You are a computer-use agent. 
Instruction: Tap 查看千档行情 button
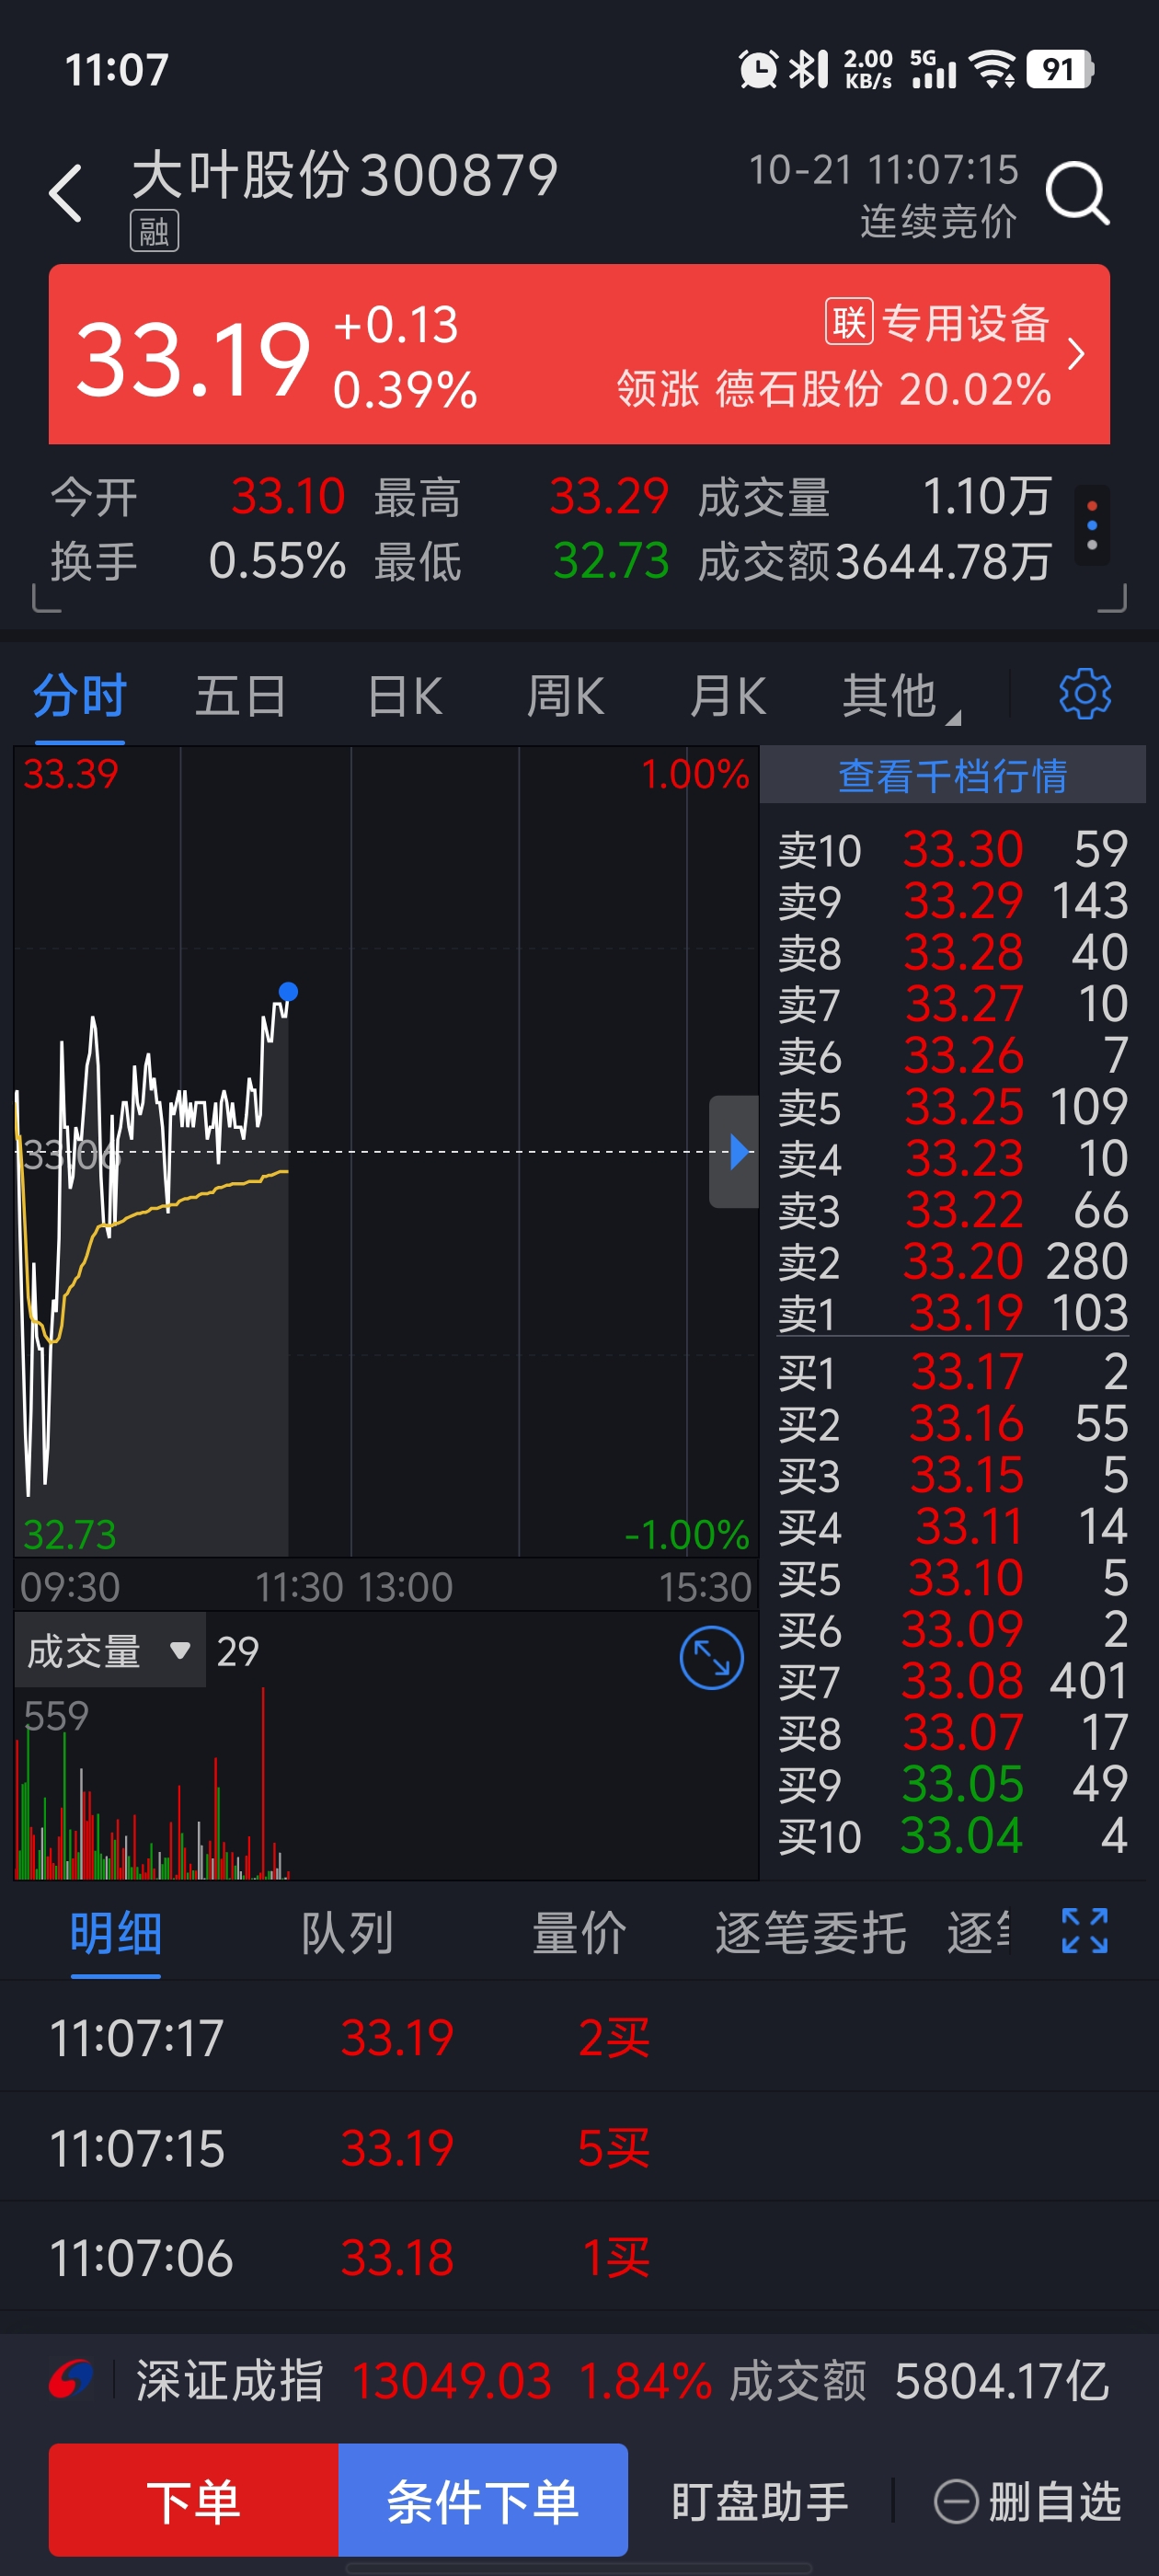tap(952, 775)
